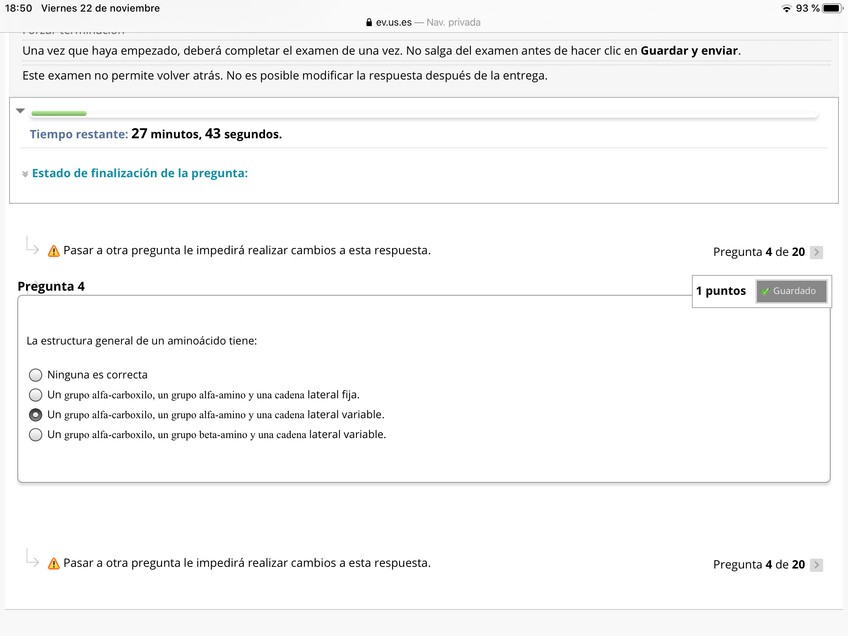The height and width of the screenshot is (636, 848).
Task: Select the 'Ninguna es correcta' option
Action: coord(36,375)
